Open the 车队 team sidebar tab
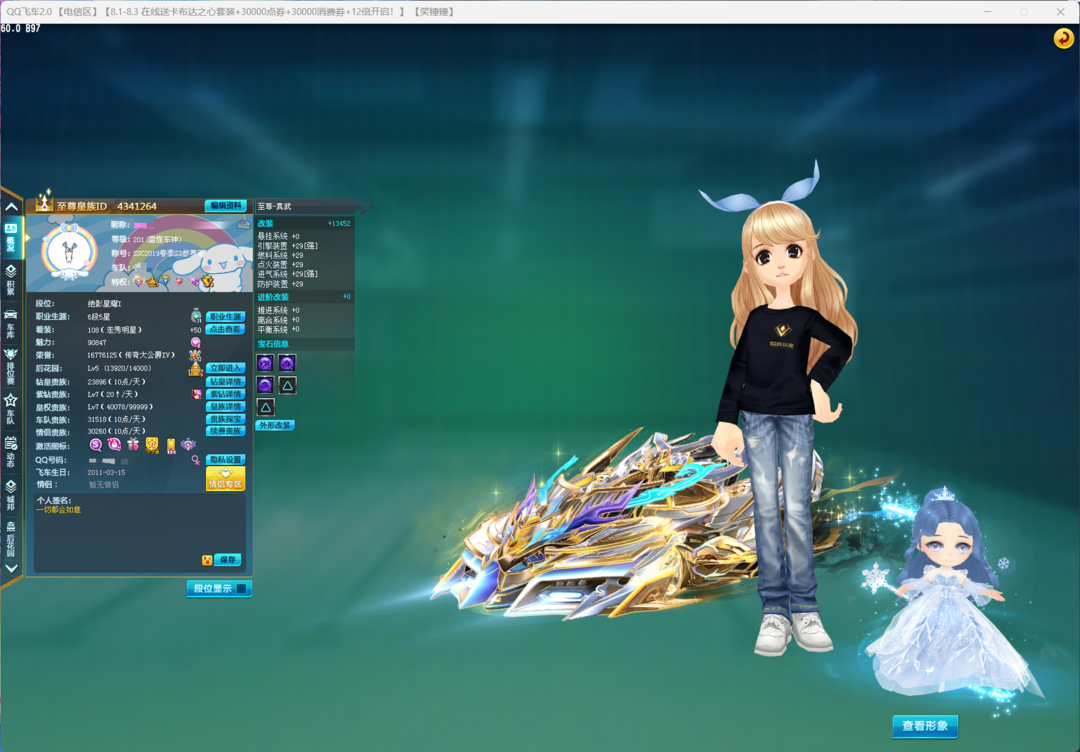Image resolution: width=1080 pixels, height=752 pixels. [11, 409]
